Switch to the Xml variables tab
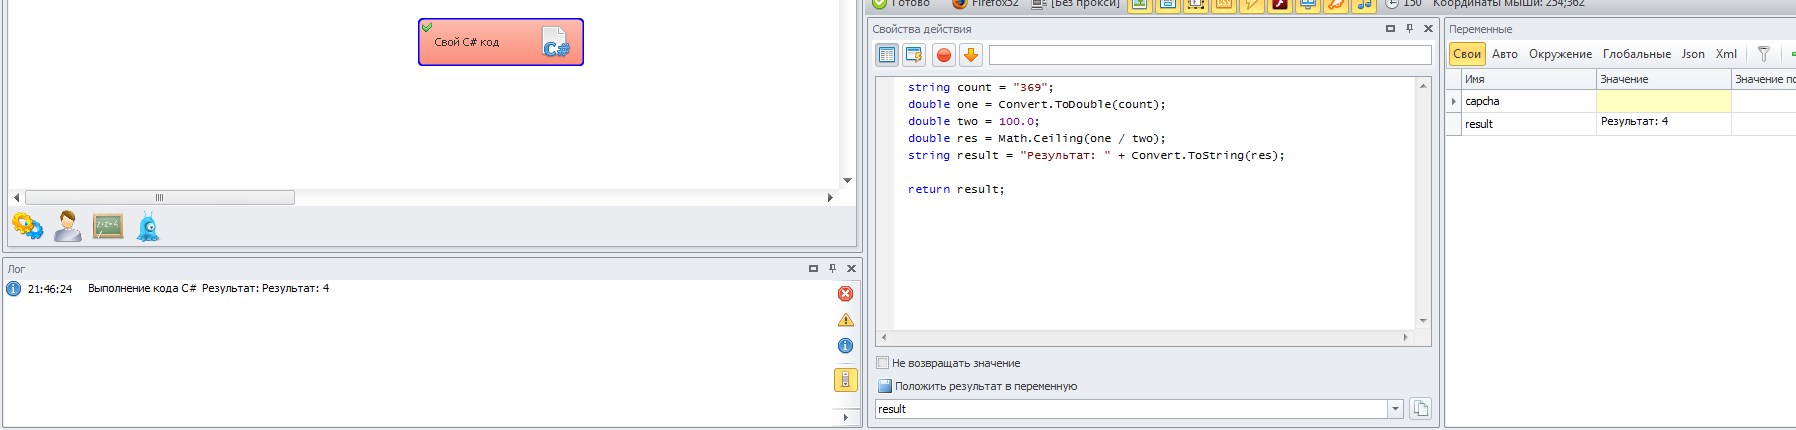Viewport: 1796px width, 430px height. (x=1726, y=54)
